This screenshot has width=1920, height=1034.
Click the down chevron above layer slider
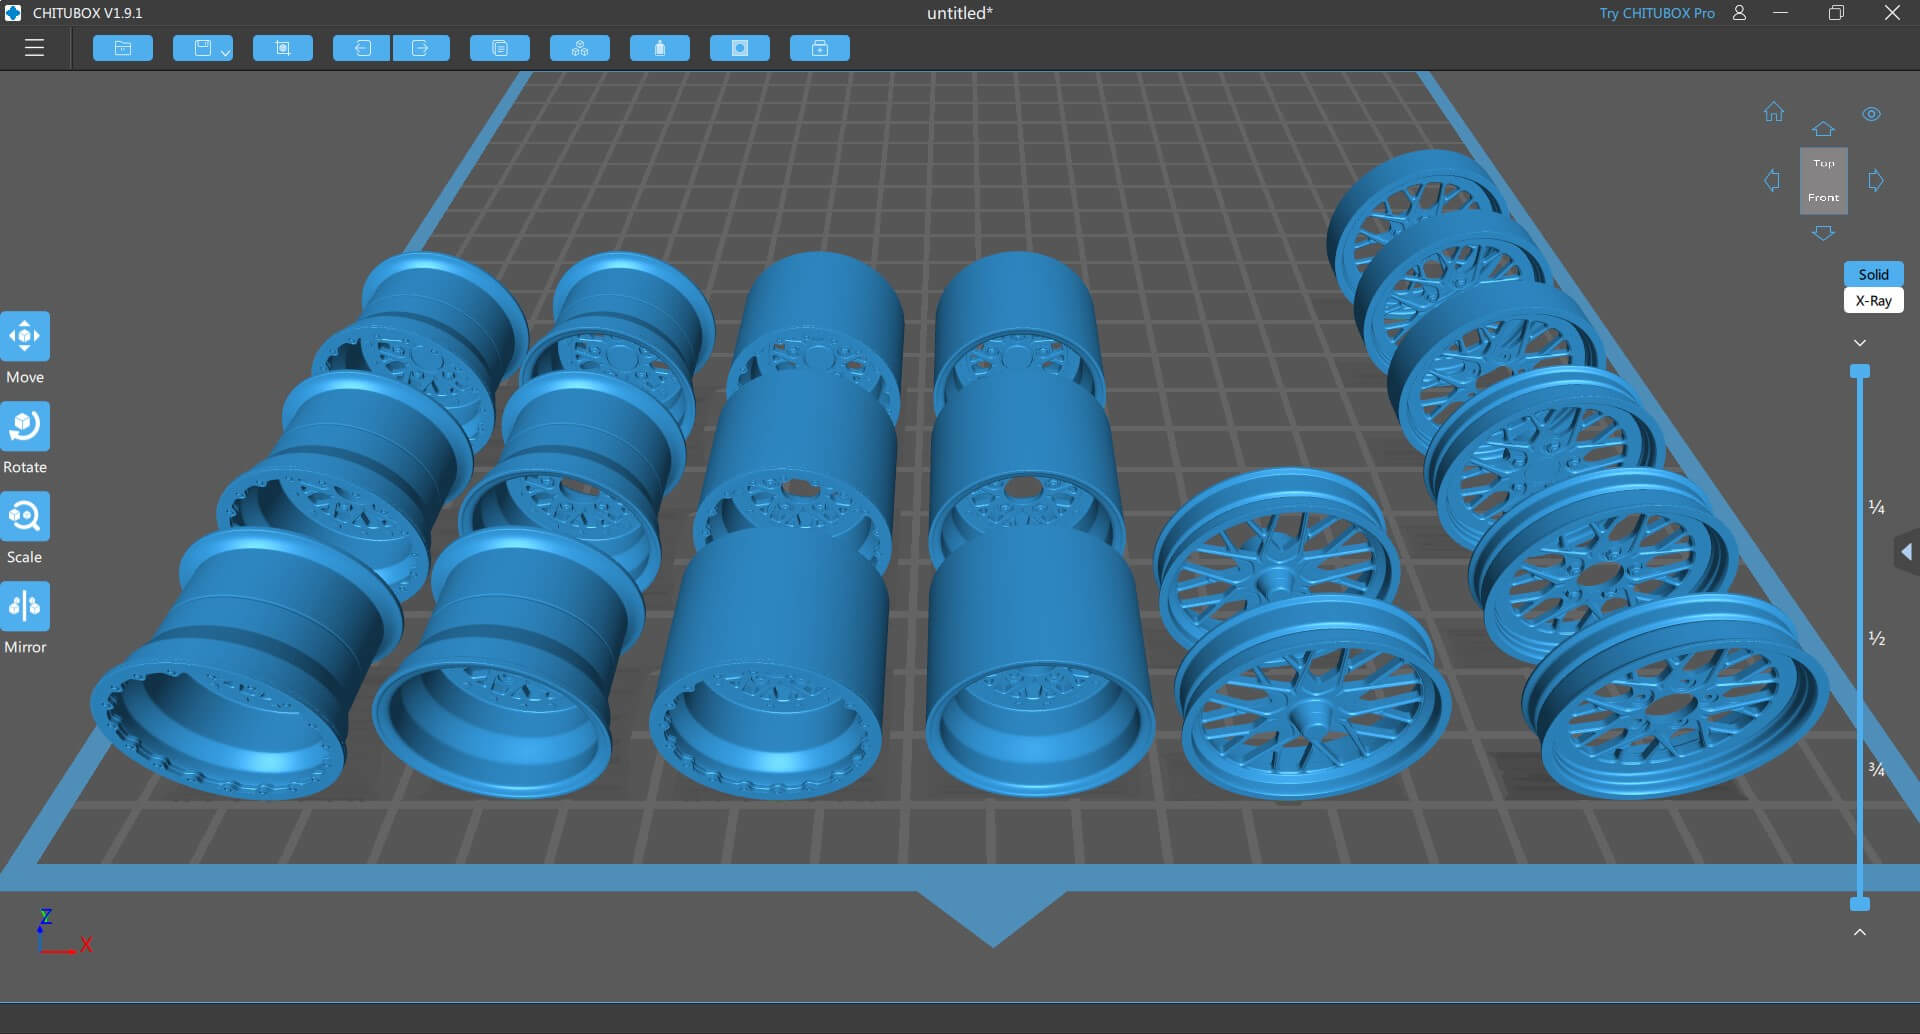[1860, 343]
